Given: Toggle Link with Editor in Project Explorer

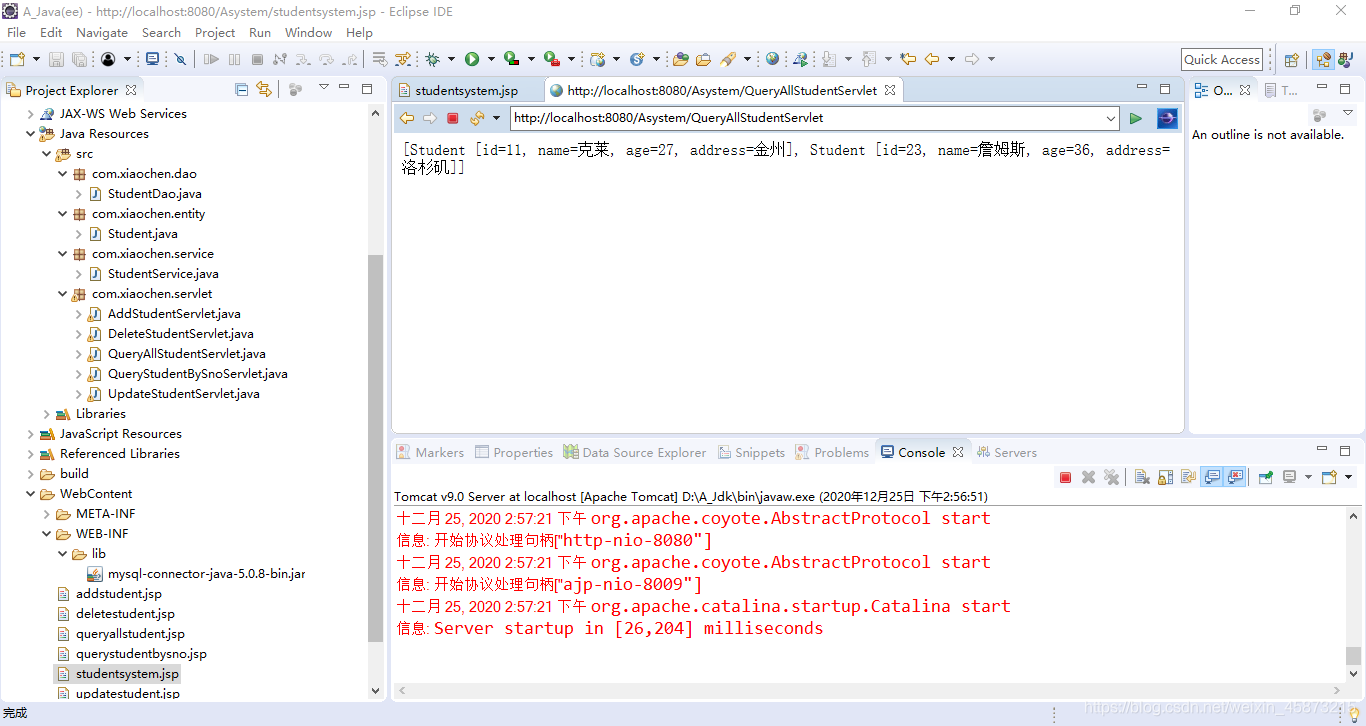Looking at the screenshot, I should pos(264,89).
